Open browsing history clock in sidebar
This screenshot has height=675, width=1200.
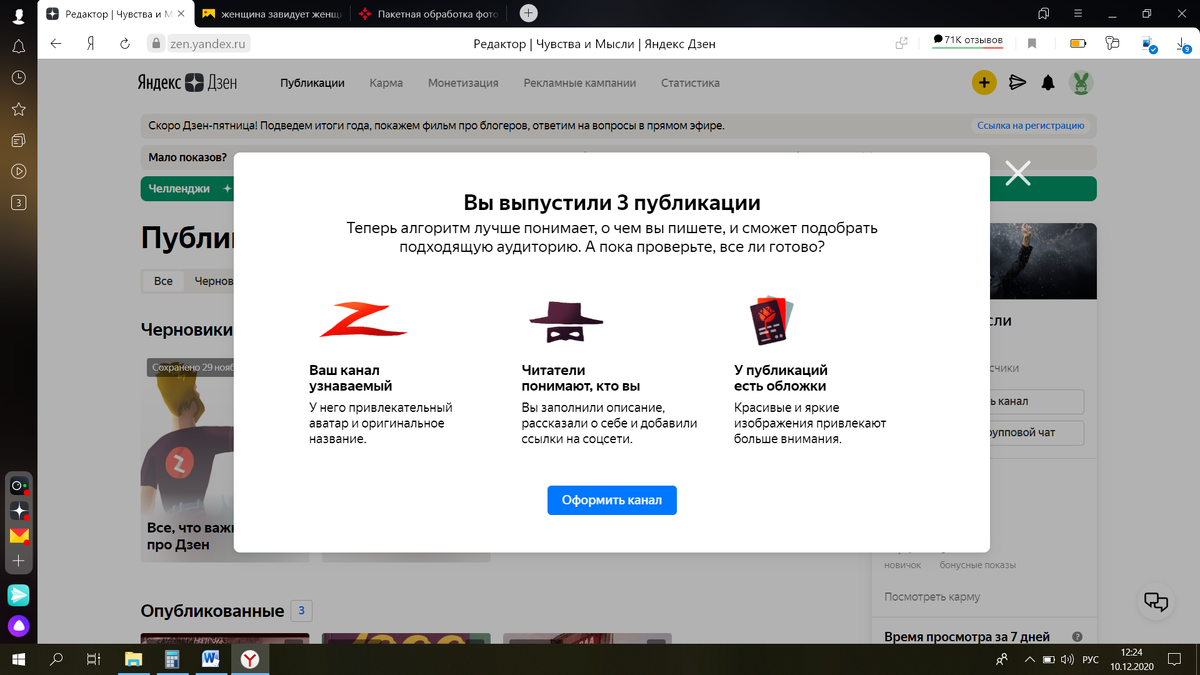(x=18, y=77)
